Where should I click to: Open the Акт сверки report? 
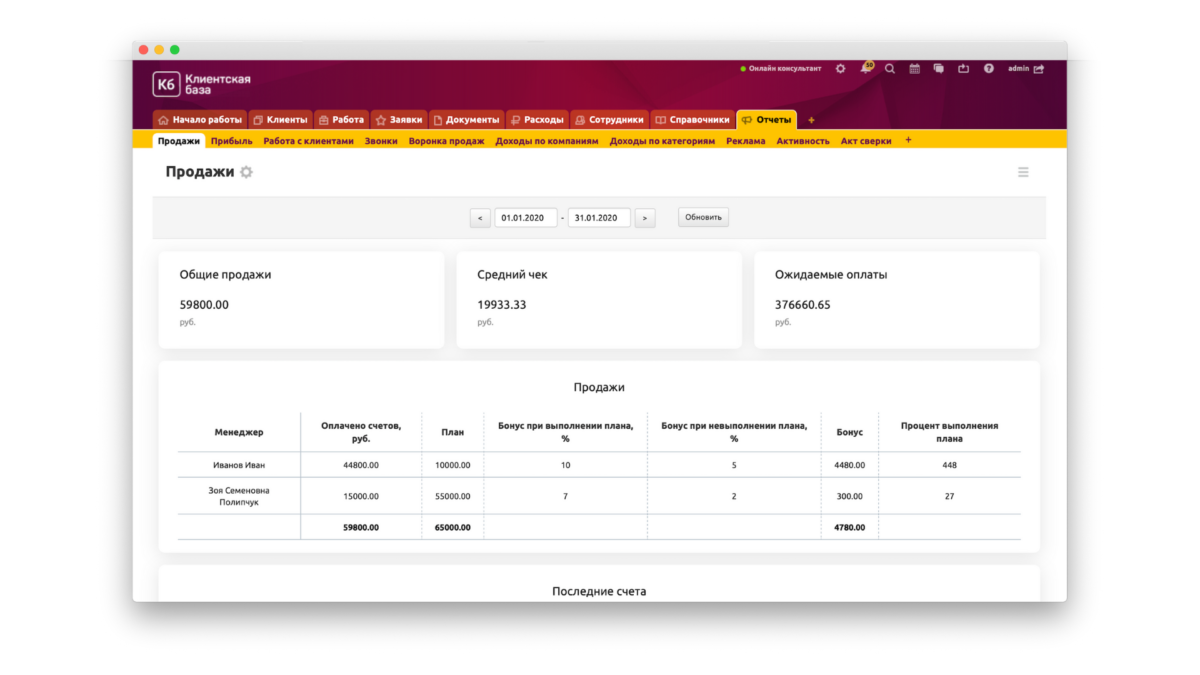866,141
